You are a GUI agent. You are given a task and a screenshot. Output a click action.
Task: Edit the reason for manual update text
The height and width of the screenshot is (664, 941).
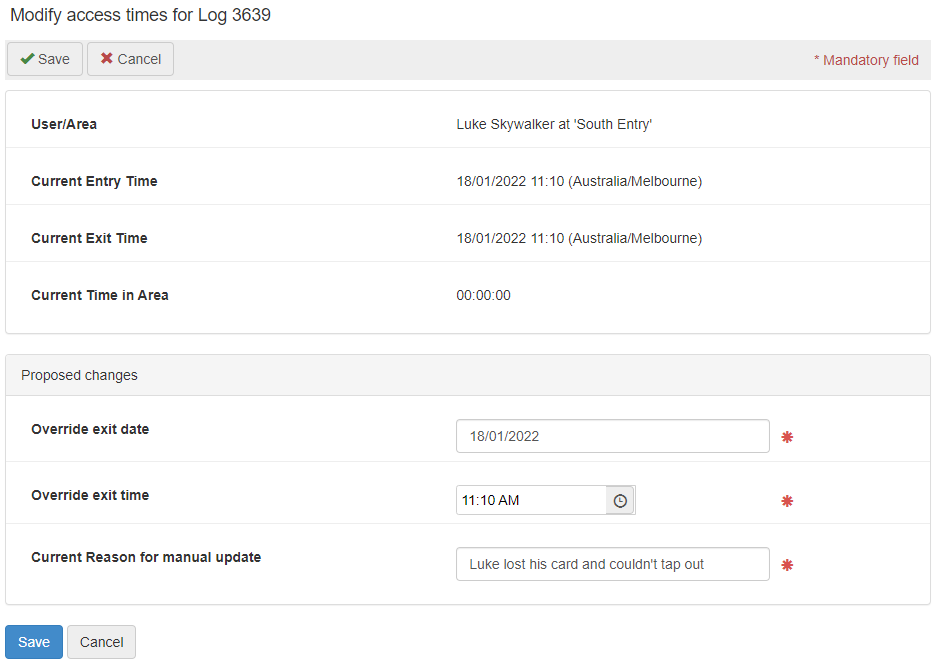click(x=612, y=564)
